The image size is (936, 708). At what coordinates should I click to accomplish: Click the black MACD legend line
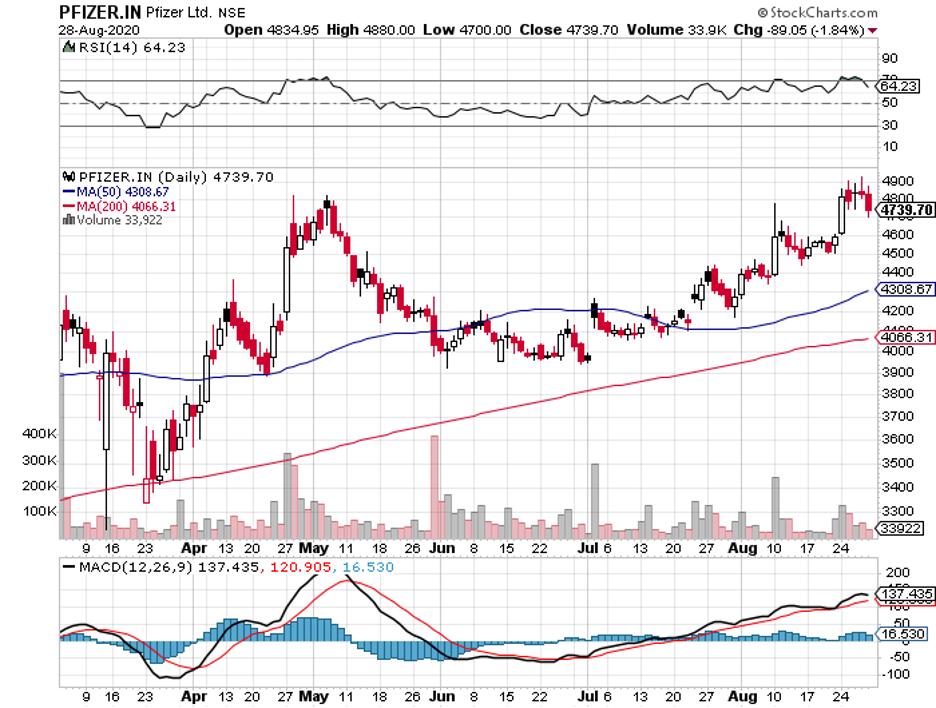(69, 567)
